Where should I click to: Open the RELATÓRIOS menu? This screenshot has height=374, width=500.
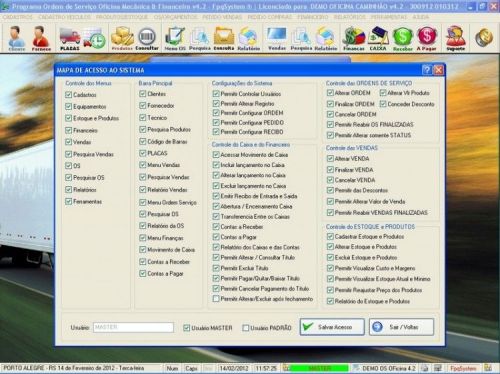click(350, 17)
